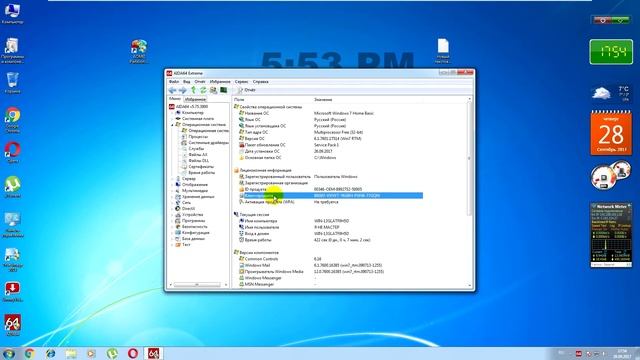Screen dimensions: 640x360
Task: Click the Forward arrow in AIDA64 toolbar
Action: (182, 90)
